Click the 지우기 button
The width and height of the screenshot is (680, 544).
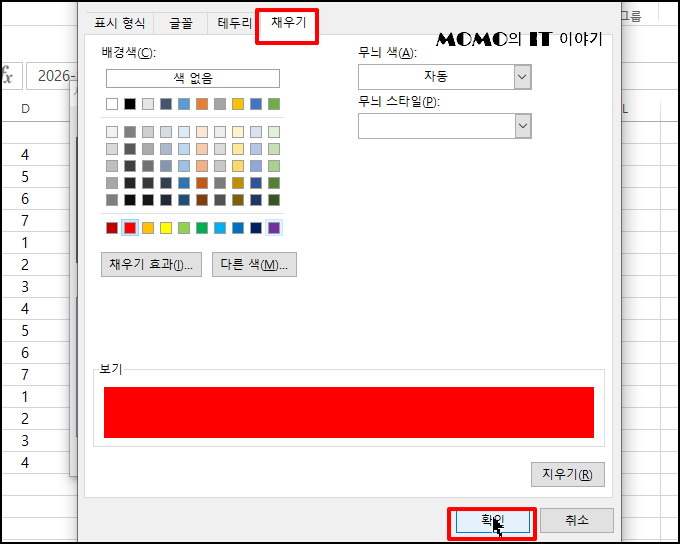point(568,475)
